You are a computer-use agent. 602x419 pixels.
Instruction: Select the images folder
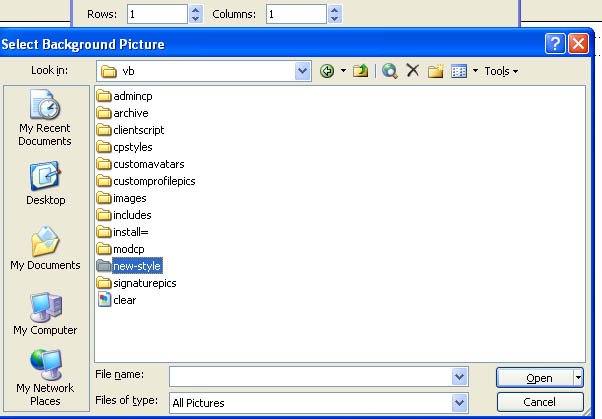click(121, 198)
